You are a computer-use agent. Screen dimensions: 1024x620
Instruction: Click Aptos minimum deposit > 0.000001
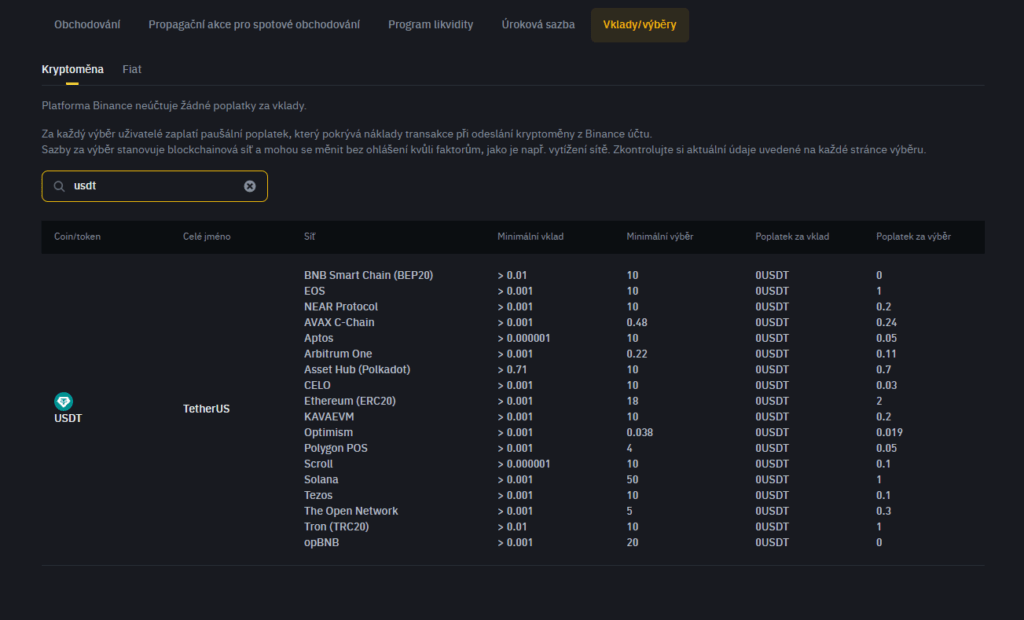click(524, 338)
